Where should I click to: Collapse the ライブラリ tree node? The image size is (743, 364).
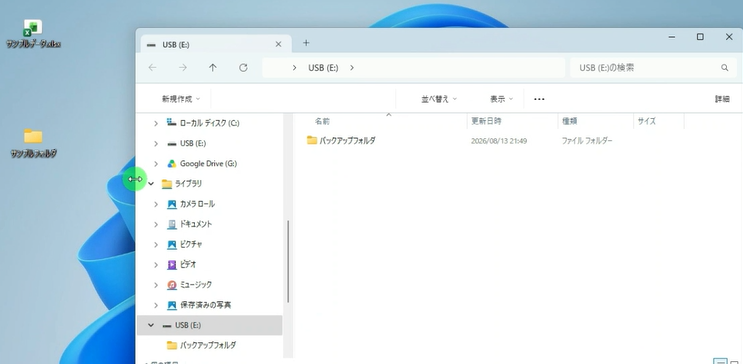[151, 183]
